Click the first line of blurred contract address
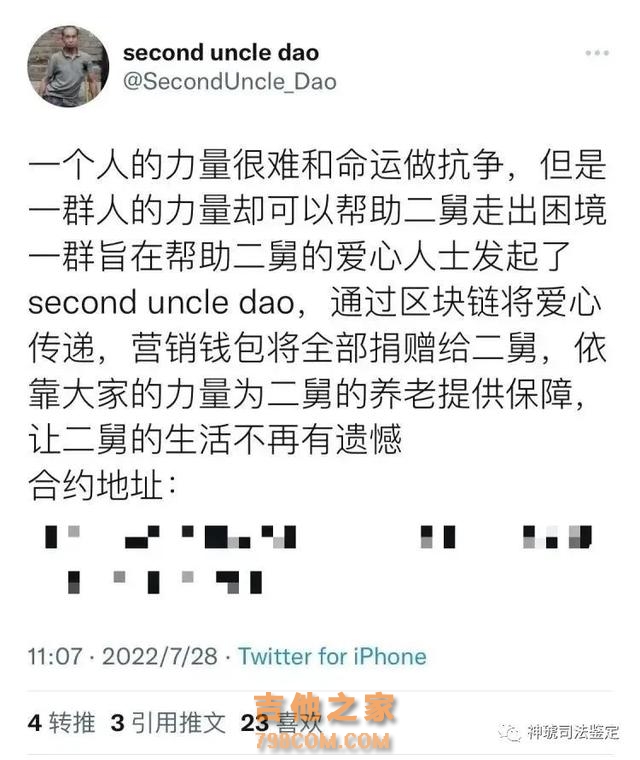The image size is (640, 760). tap(319, 537)
